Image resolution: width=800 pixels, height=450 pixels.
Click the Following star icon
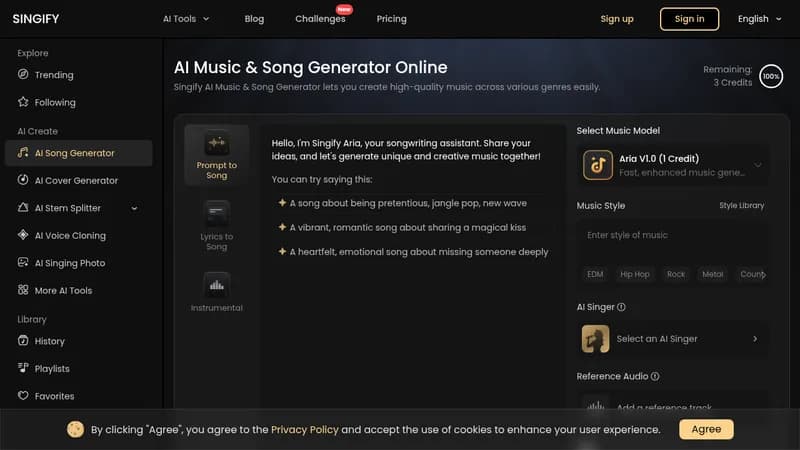(x=23, y=102)
